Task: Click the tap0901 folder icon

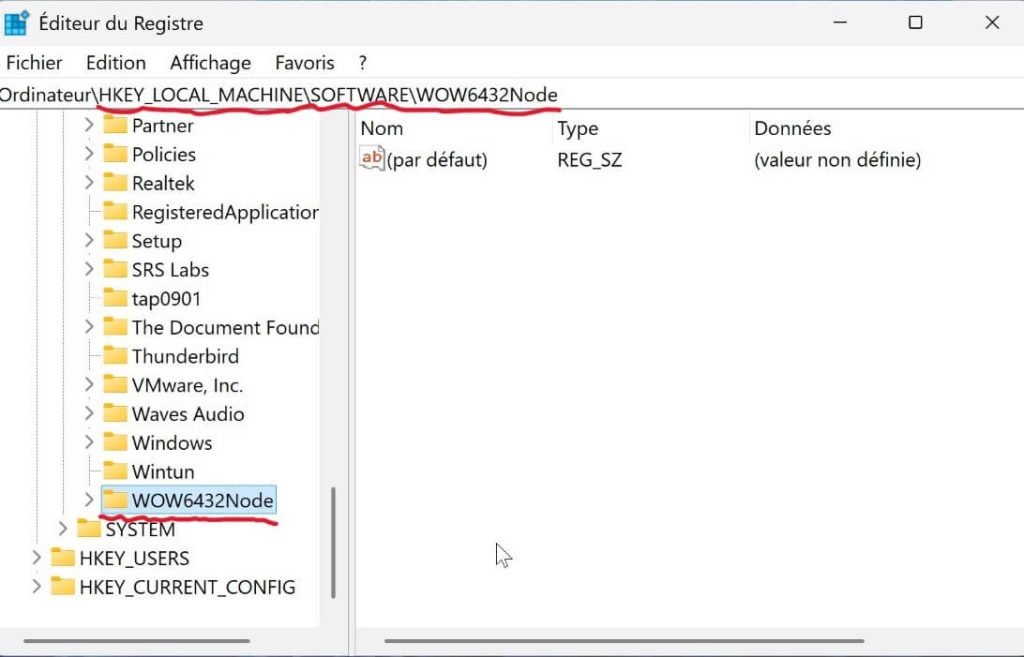Action: pos(116,298)
